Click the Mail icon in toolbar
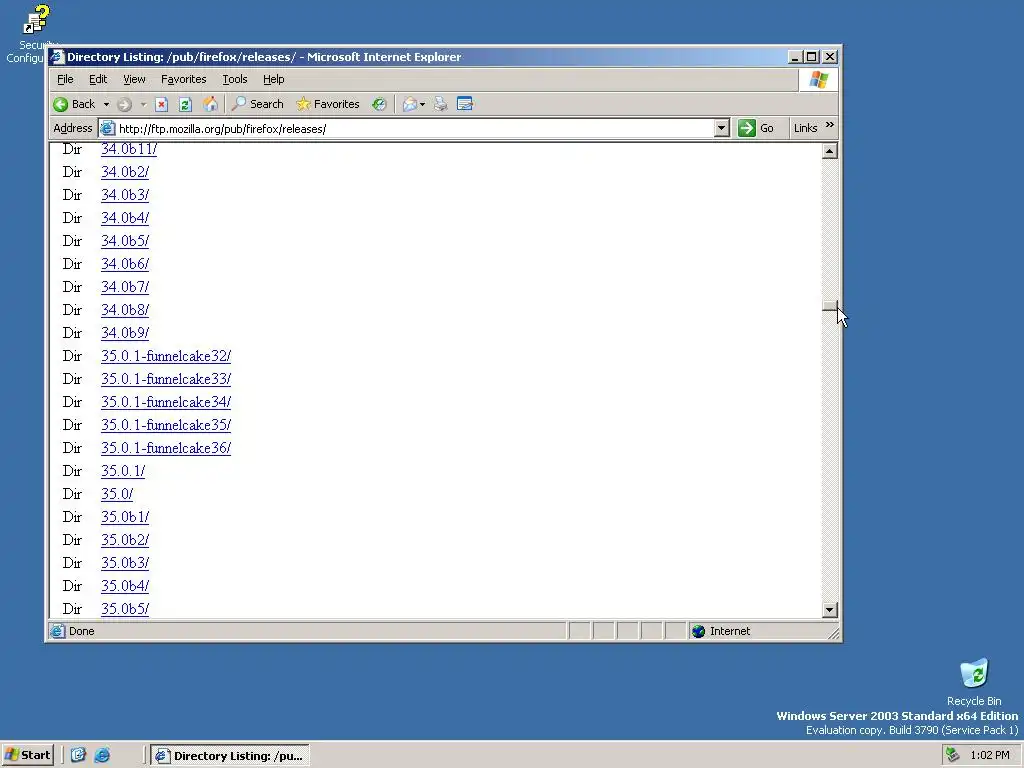This screenshot has height=768, width=1024. pos(409,104)
